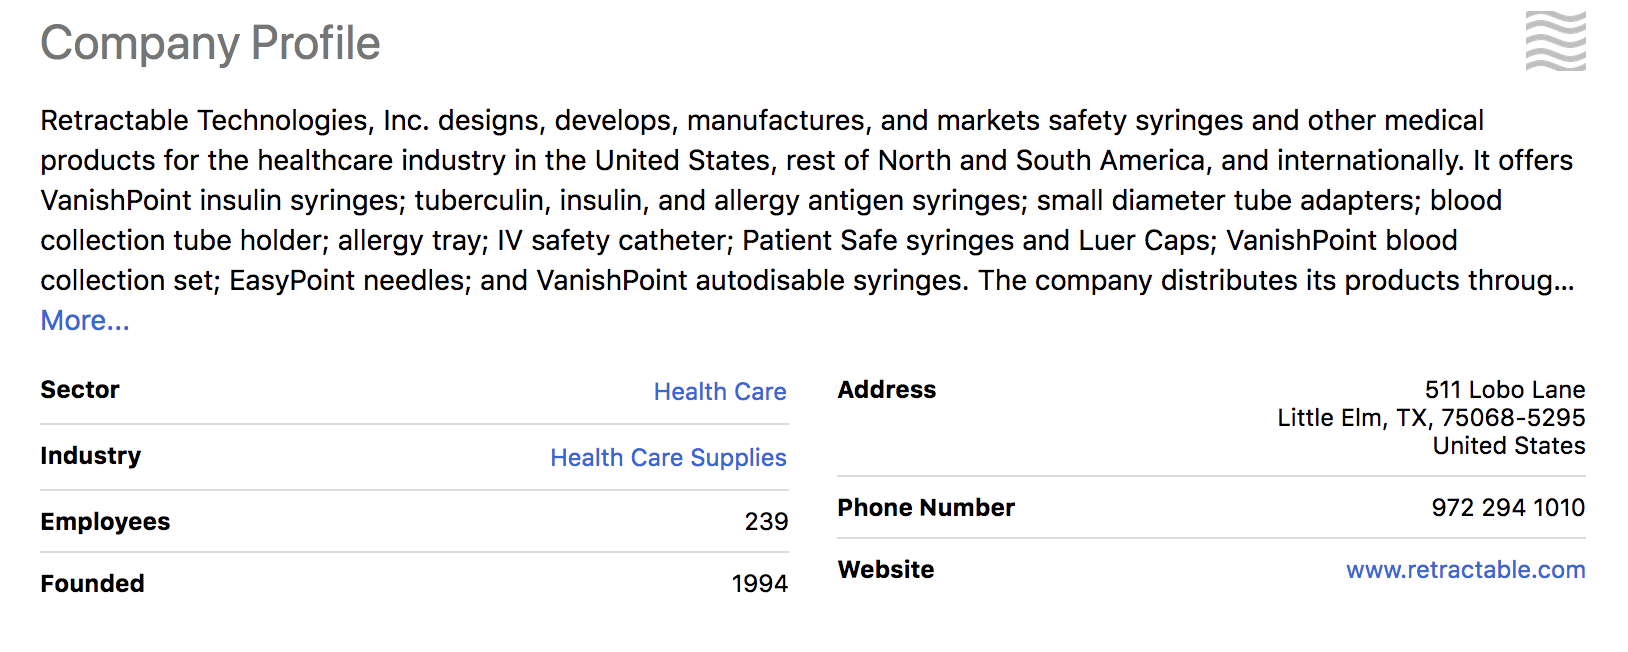The image size is (1628, 652).
Task: Click the Company Profile heading
Action: [x=210, y=44]
